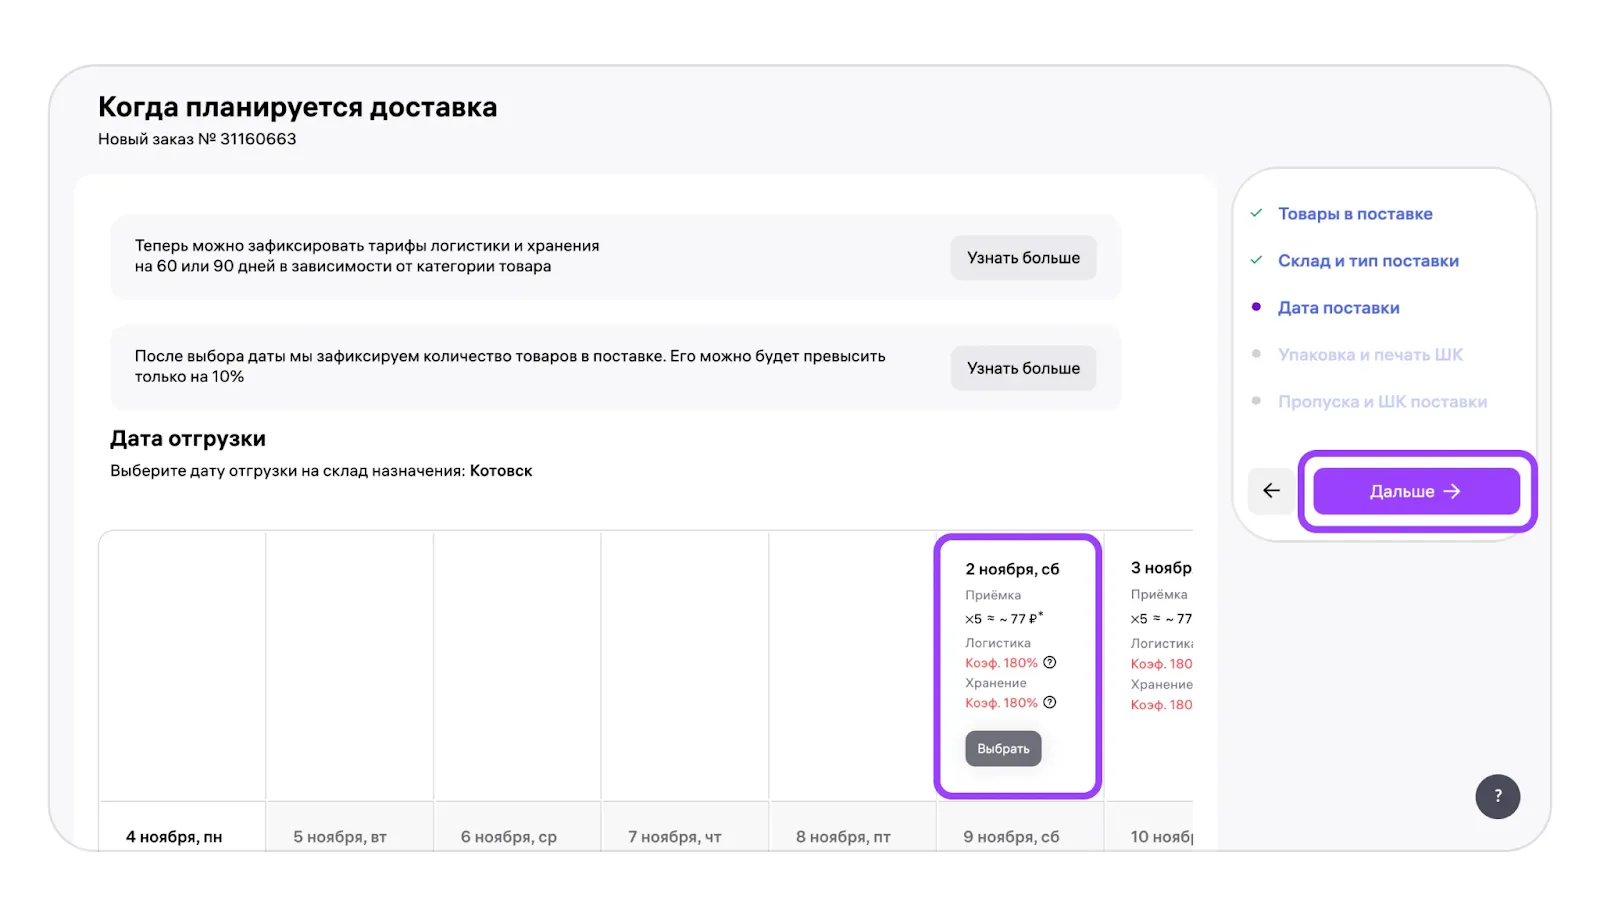The width and height of the screenshot is (1600, 916).
Task: Click info icon beside Логистика coefficient 180%
Action: pyautogui.click(x=1050, y=663)
